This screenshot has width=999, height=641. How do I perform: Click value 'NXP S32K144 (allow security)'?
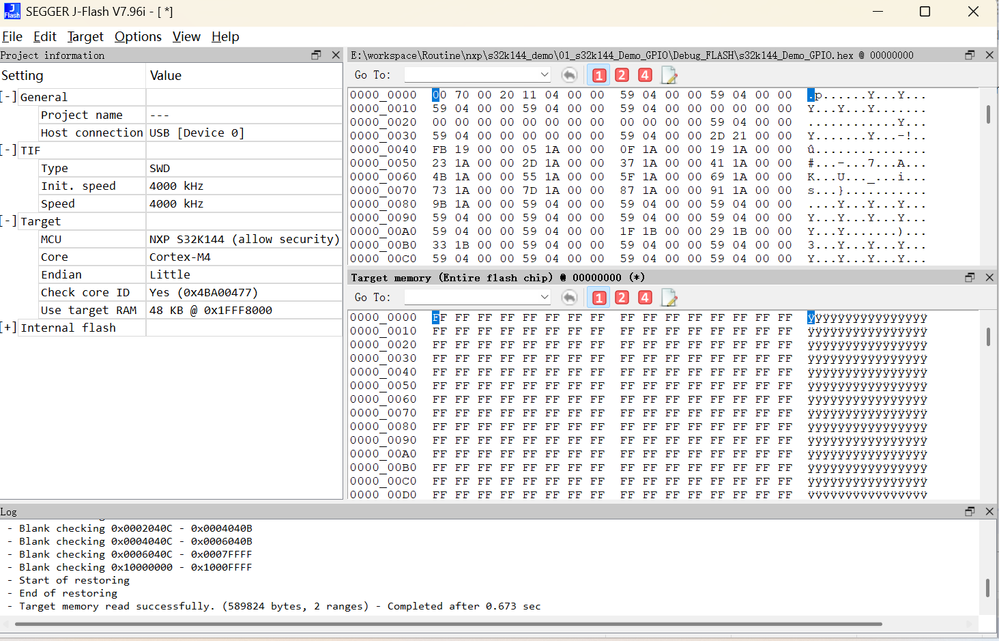(245, 239)
